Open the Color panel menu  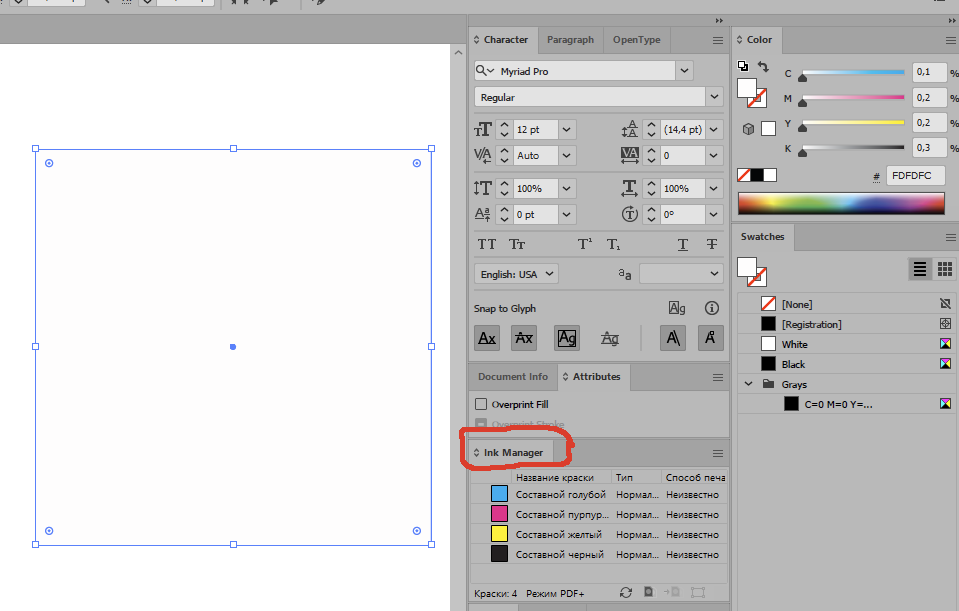click(951, 40)
